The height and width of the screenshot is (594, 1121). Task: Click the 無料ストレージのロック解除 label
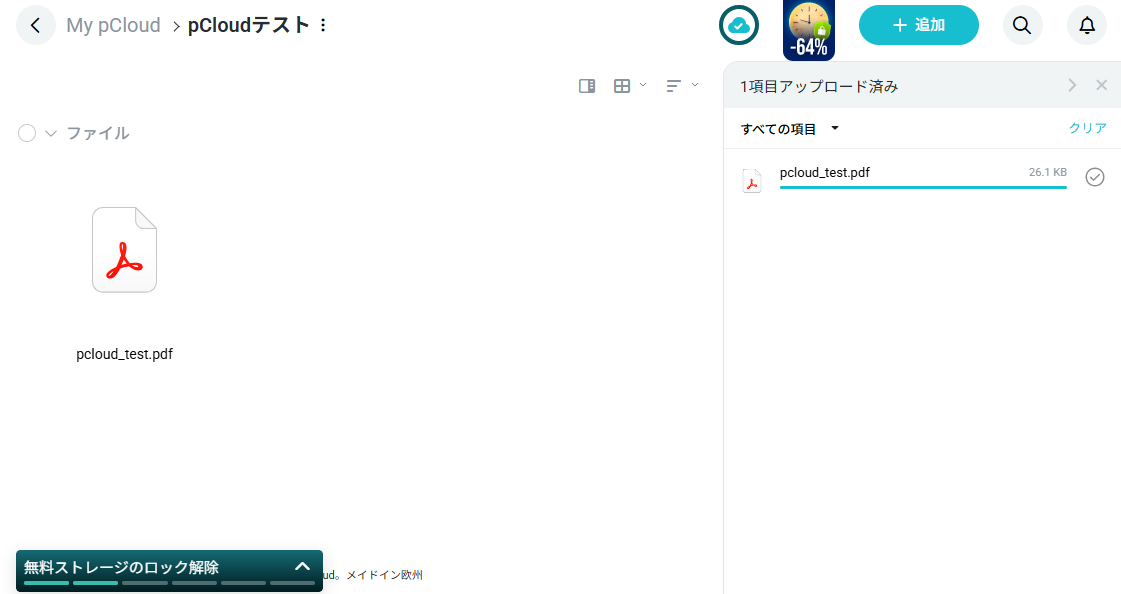tap(122, 568)
